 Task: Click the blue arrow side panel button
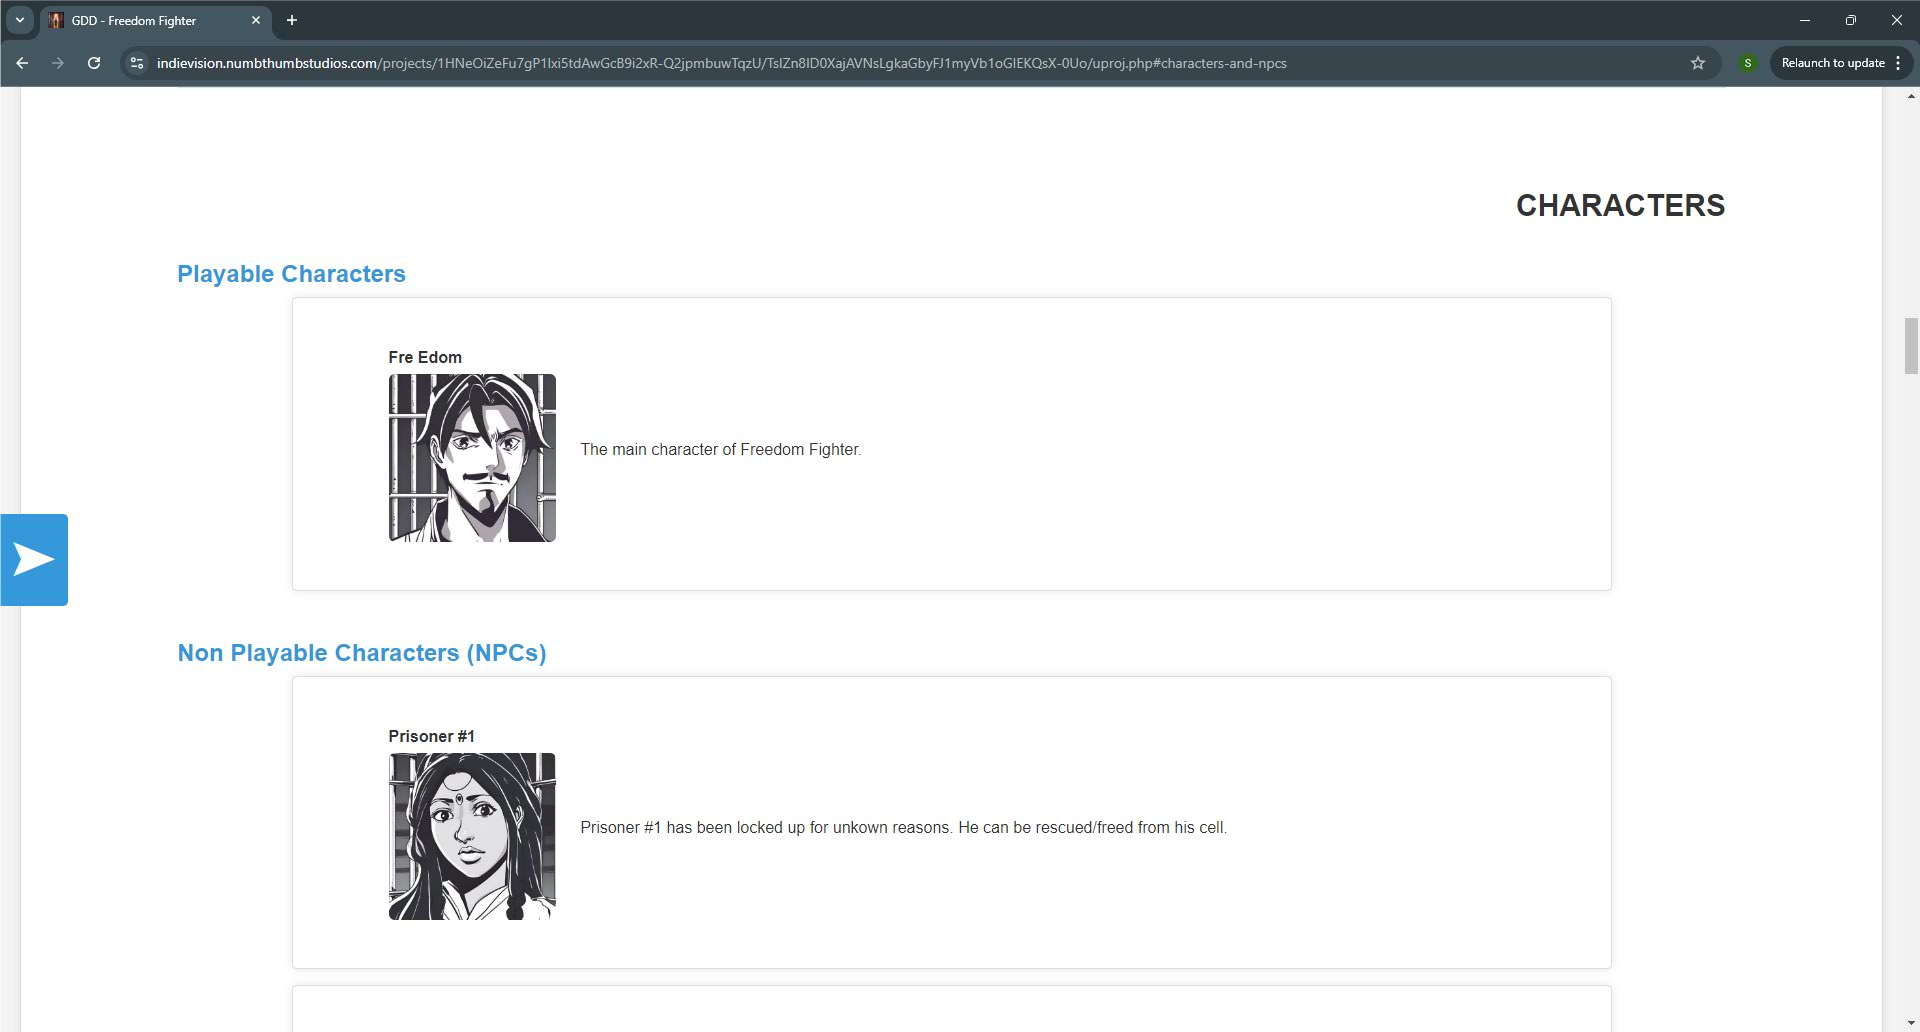tap(34, 560)
